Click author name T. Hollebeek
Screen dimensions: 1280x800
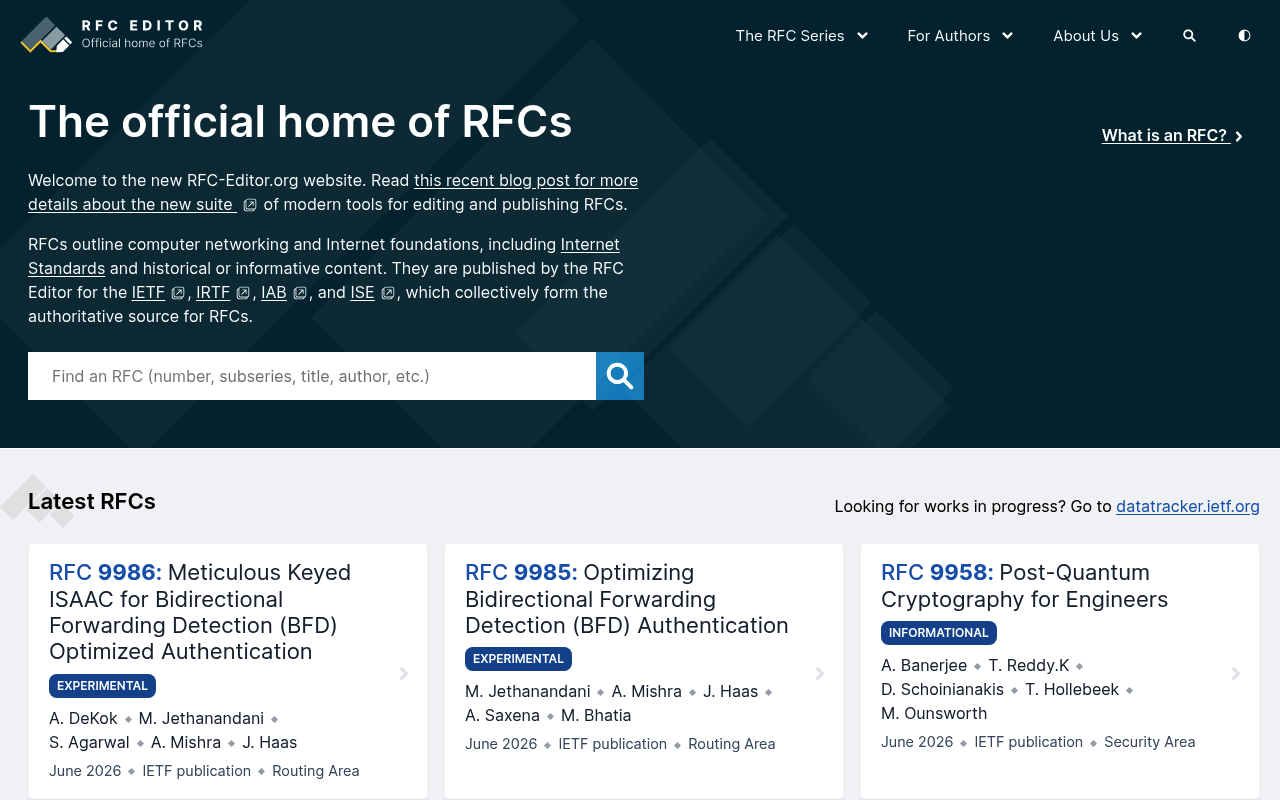1072,689
